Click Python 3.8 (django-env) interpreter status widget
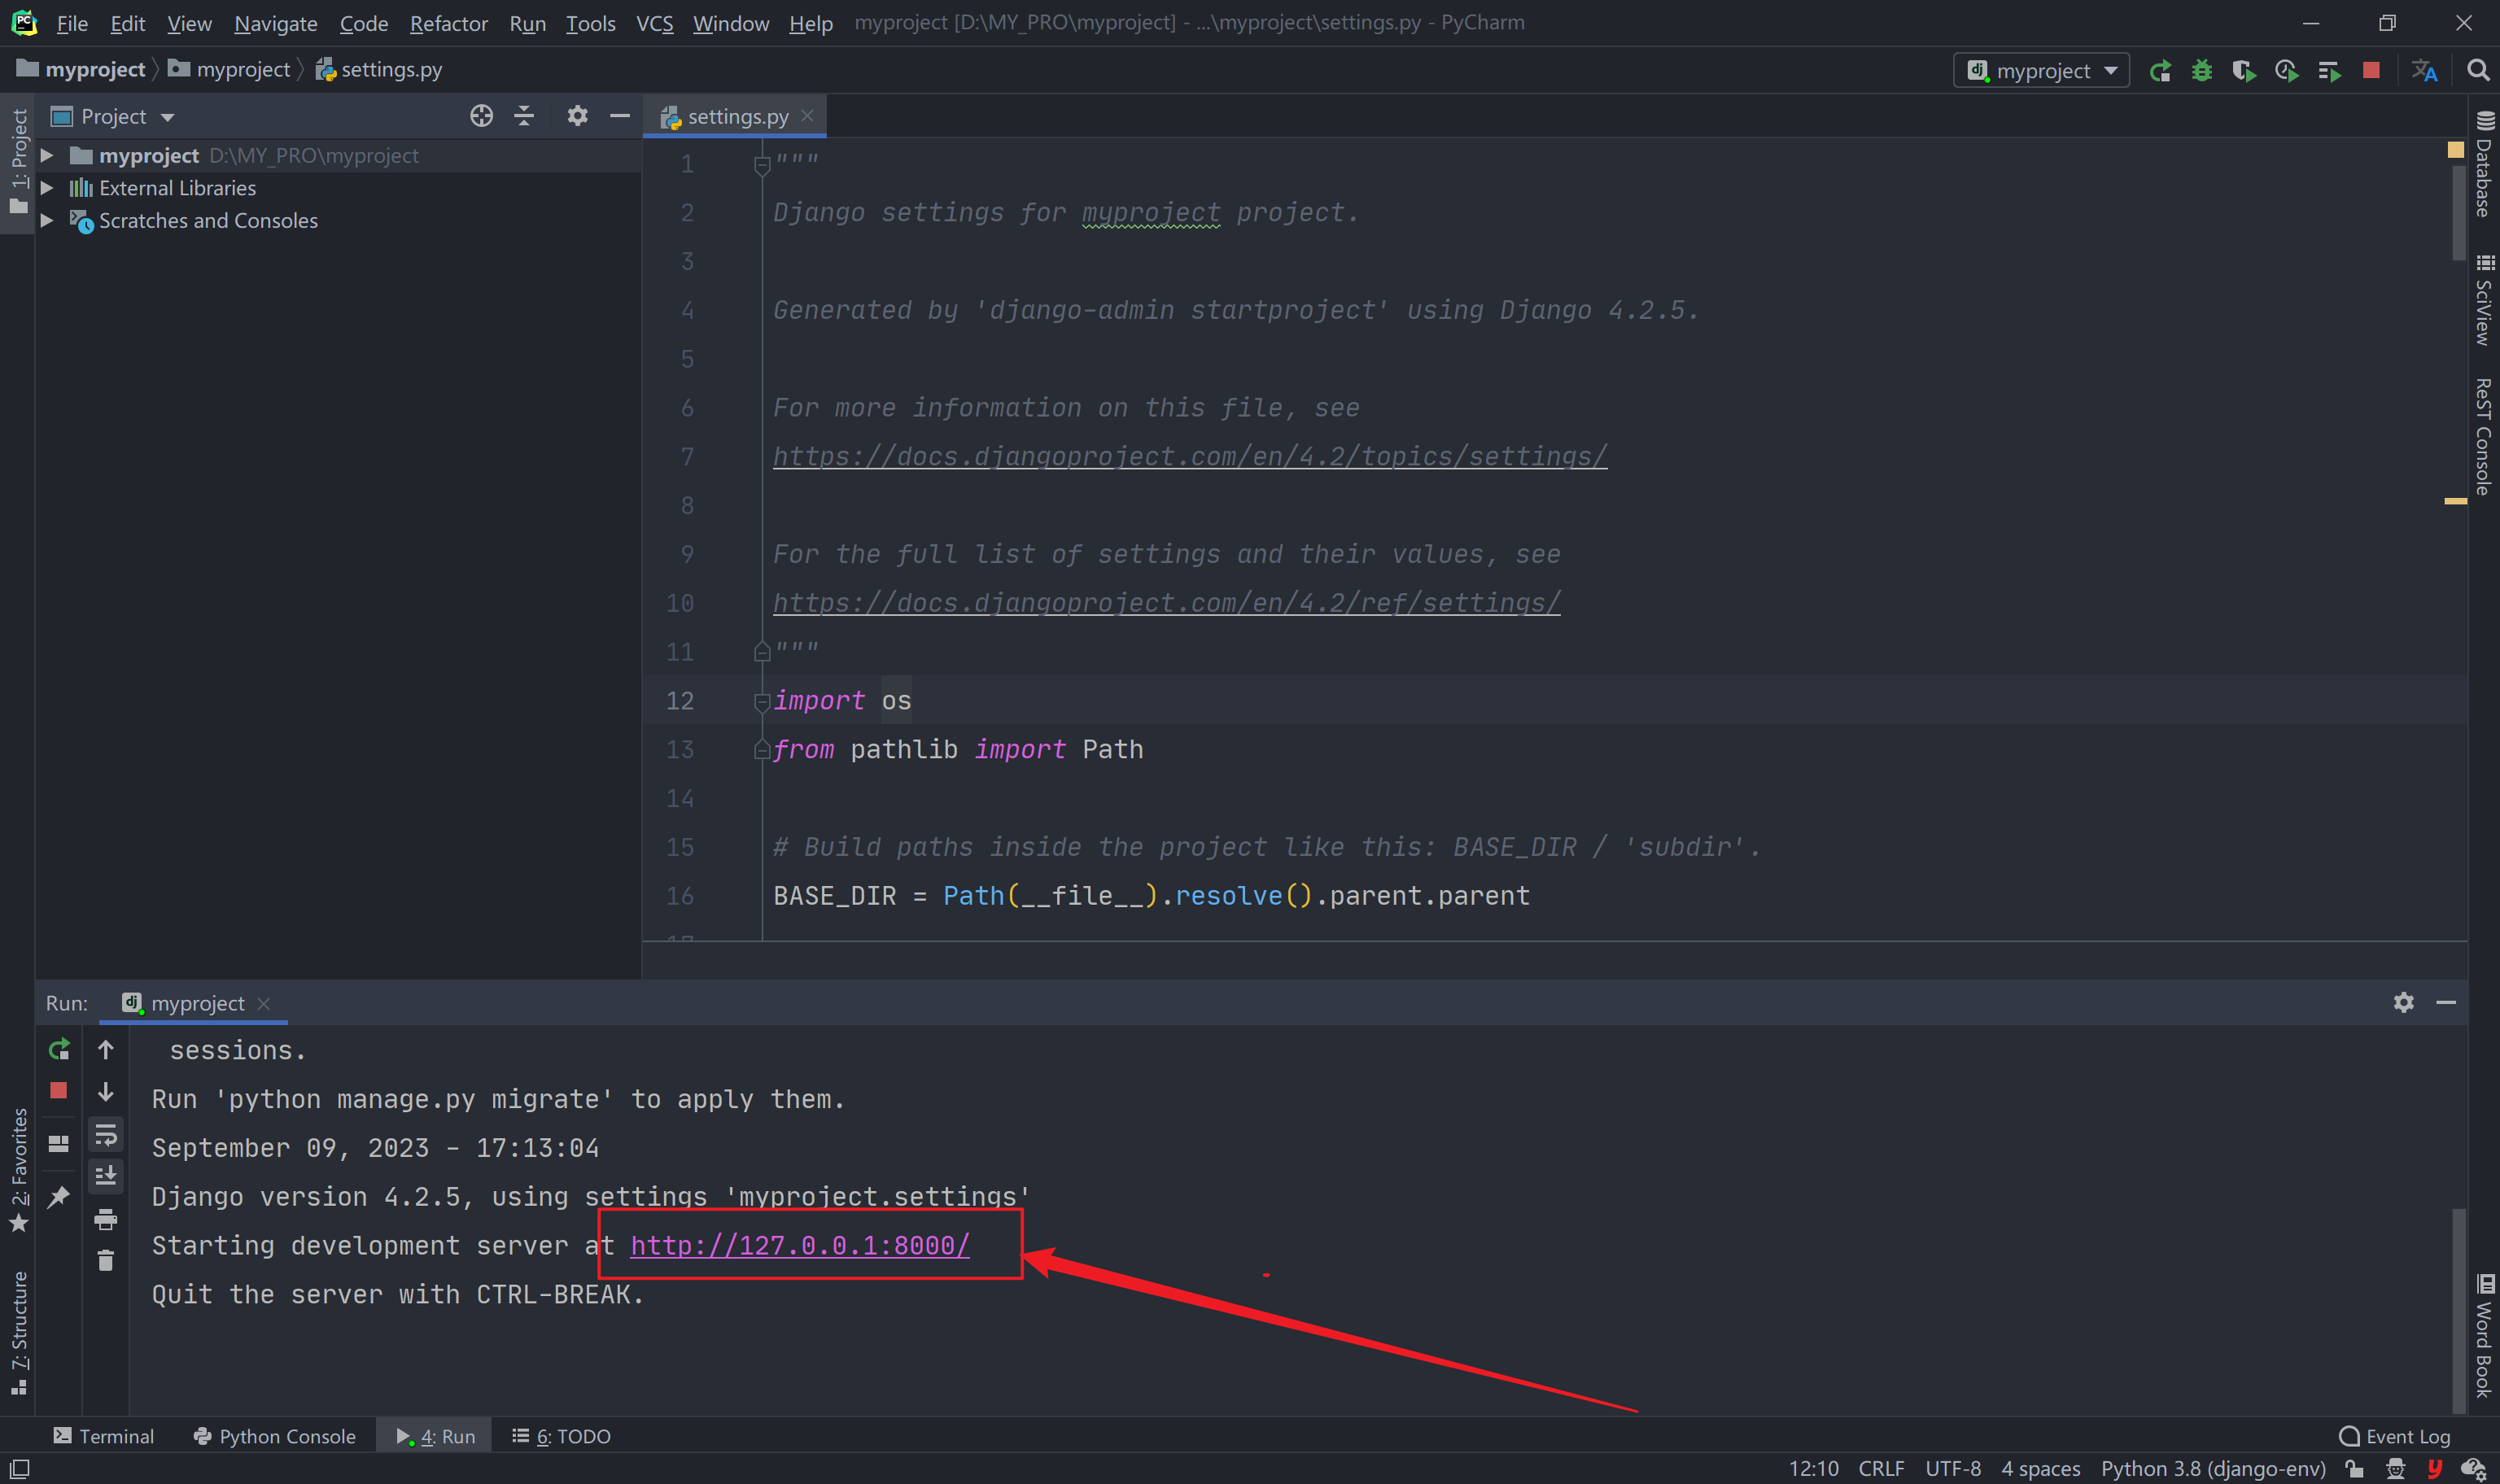 (x=2212, y=1468)
